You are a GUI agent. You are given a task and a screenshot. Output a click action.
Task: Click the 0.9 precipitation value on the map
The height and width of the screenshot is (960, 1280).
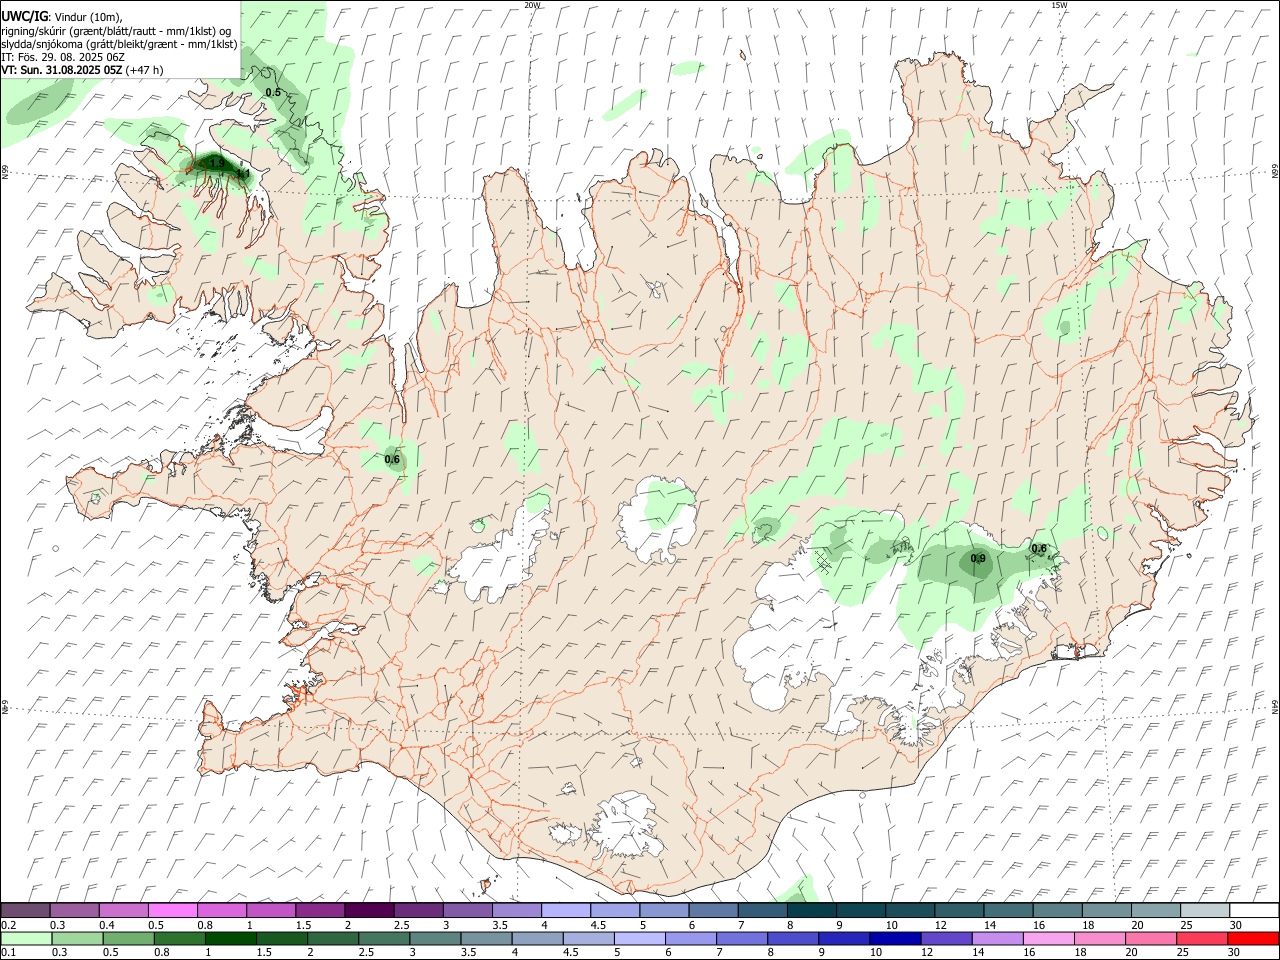[978, 558]
